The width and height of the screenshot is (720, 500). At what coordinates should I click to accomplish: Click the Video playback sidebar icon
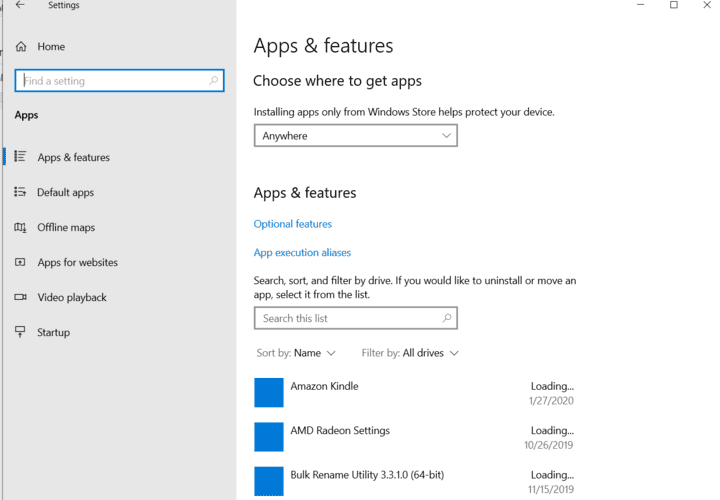[x=20, y=297]
